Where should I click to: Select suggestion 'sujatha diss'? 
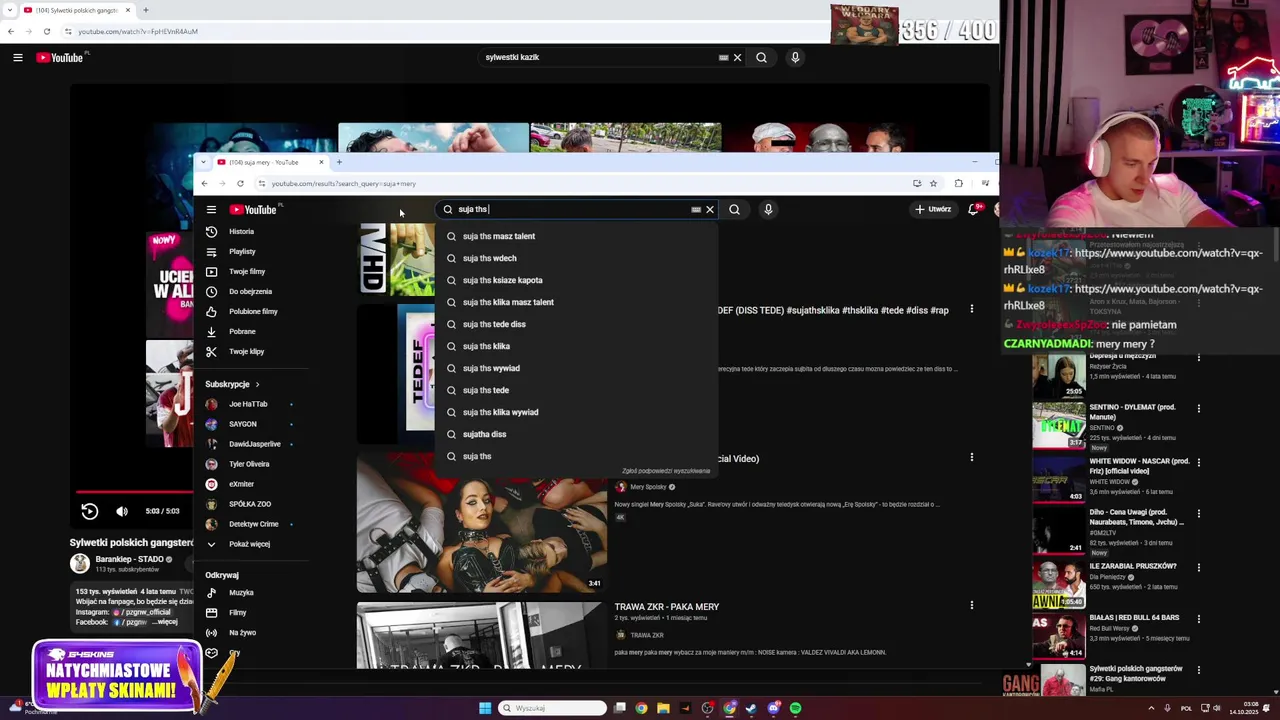[x=576, y=435]
